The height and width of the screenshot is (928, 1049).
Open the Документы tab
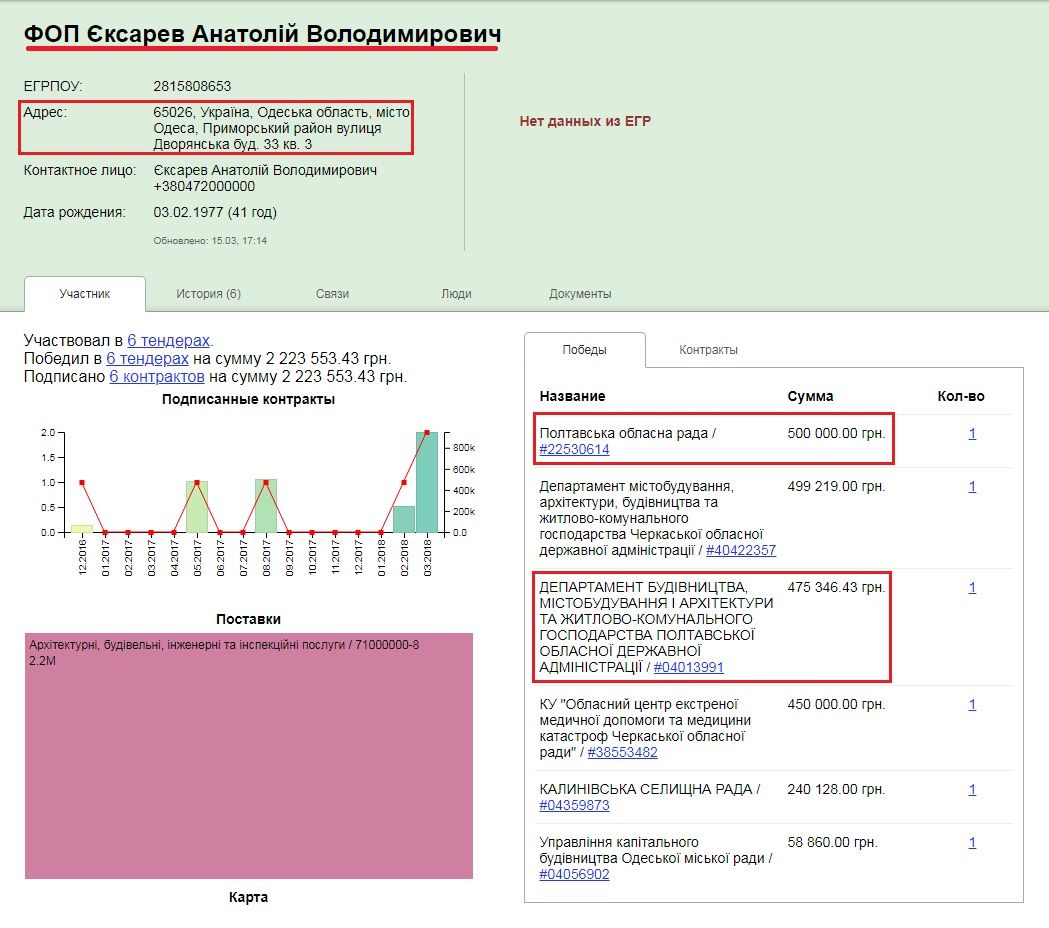[x=580, y=294]
